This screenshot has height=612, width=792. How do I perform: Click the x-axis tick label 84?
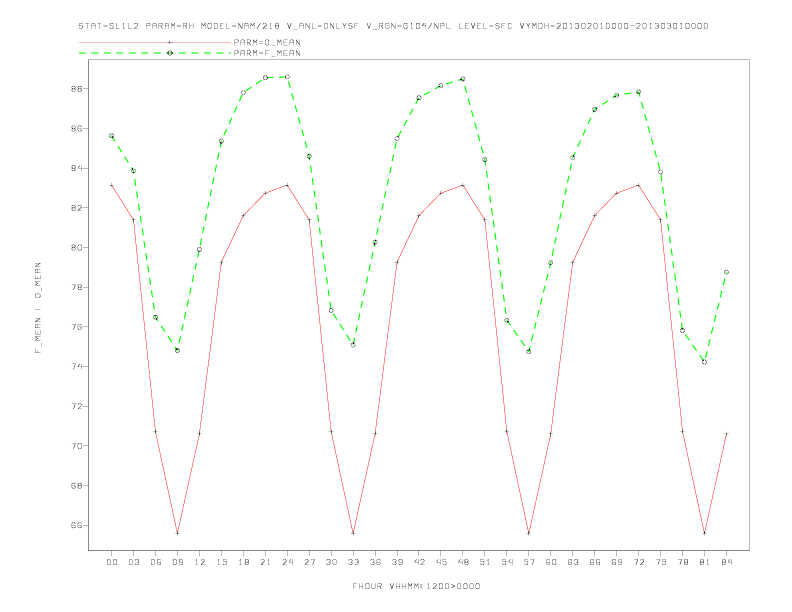coord(726,562)
